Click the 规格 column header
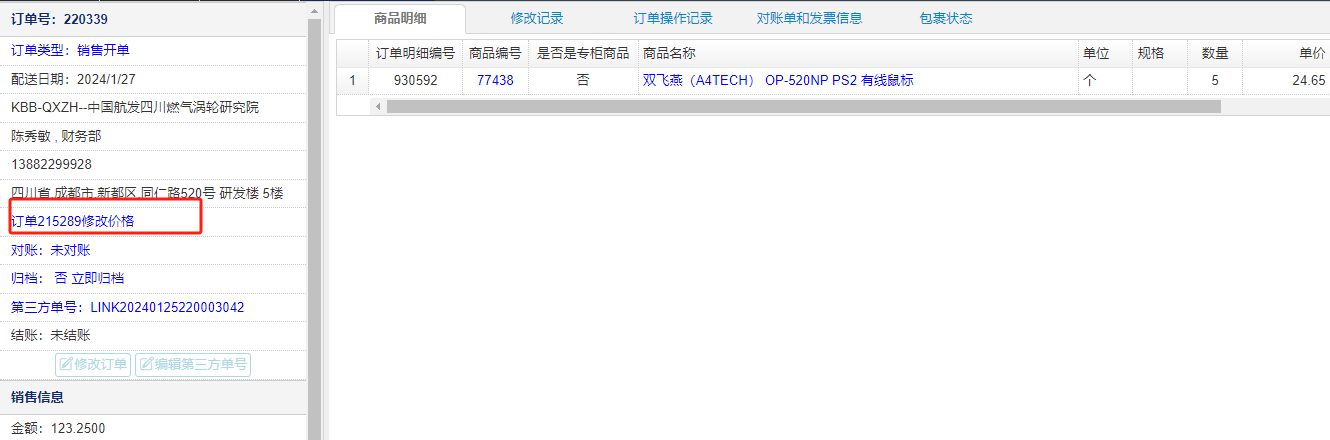 pos(1160,53)
